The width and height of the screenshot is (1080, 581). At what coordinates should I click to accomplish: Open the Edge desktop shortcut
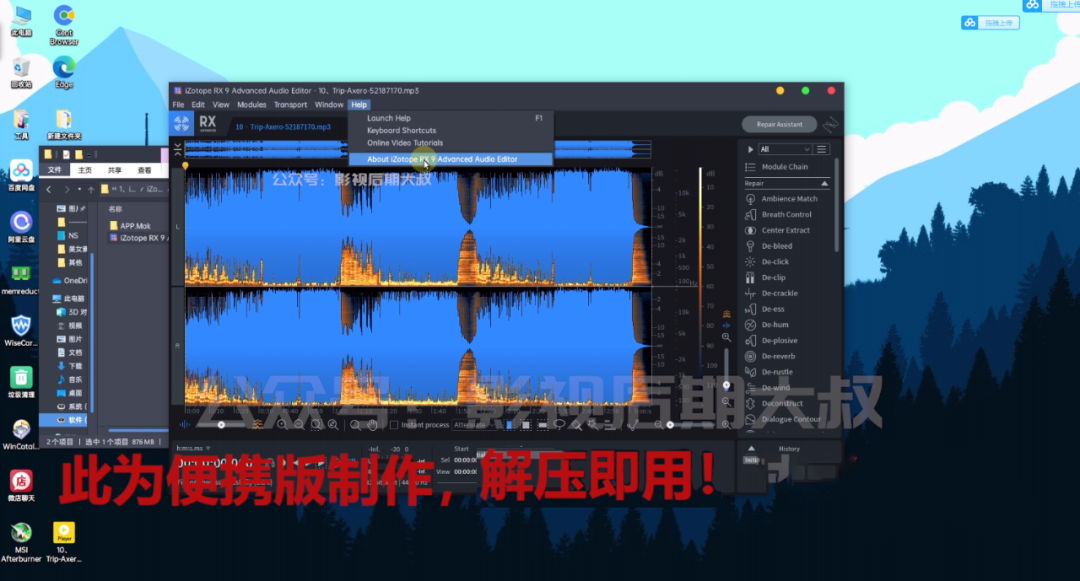[64, 72]
